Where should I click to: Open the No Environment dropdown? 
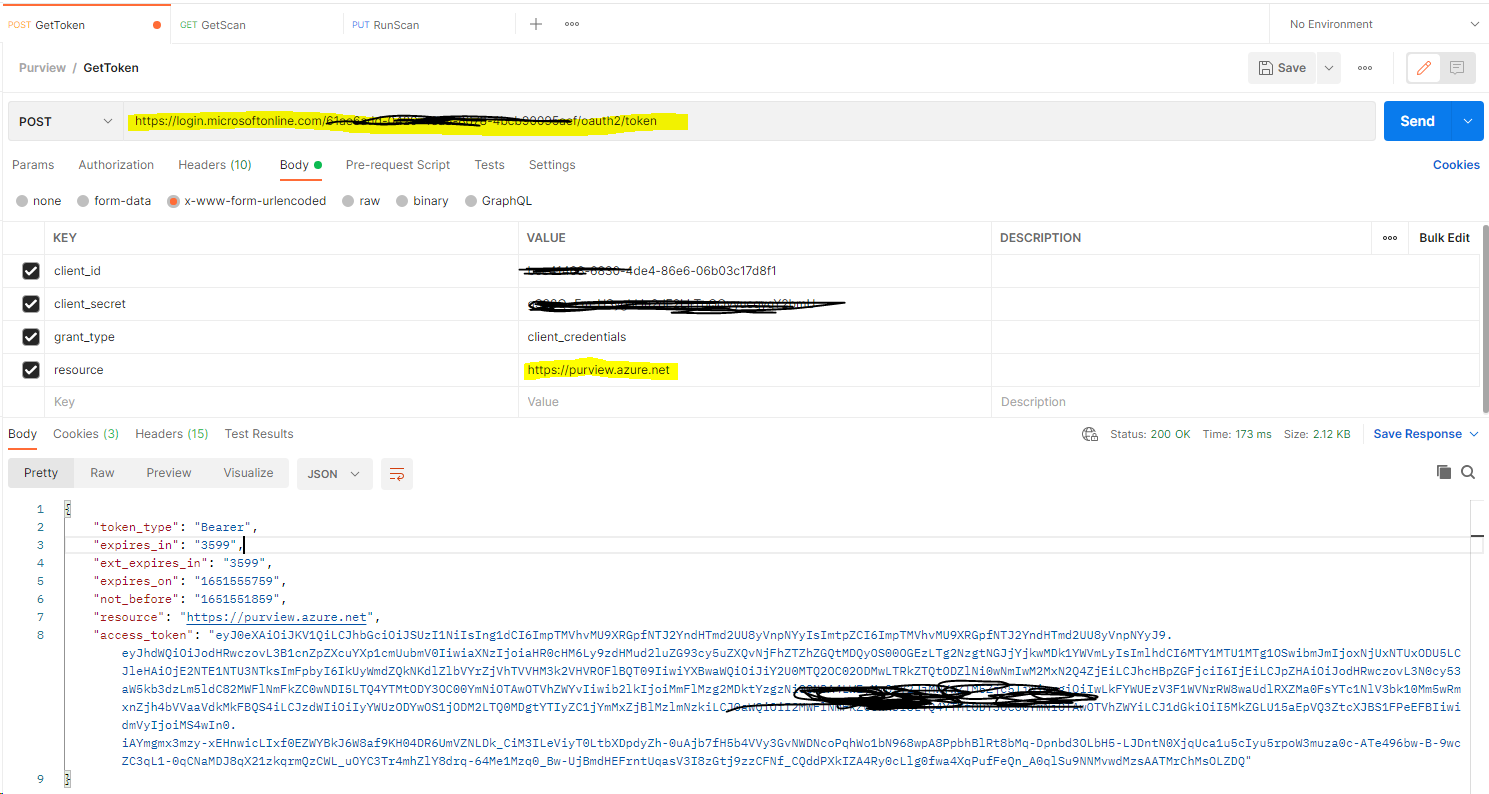pos(1384,24)
